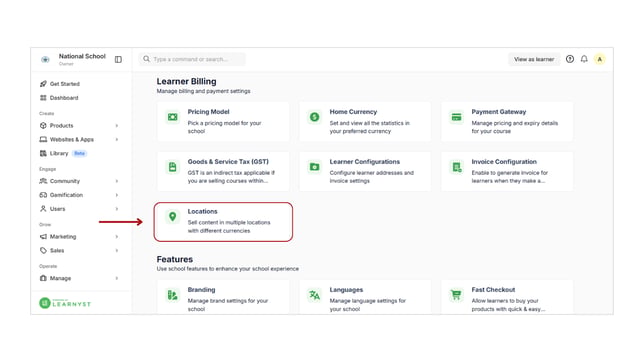Open the notifications bell icon
644x362 pixels.
[584, 59]
